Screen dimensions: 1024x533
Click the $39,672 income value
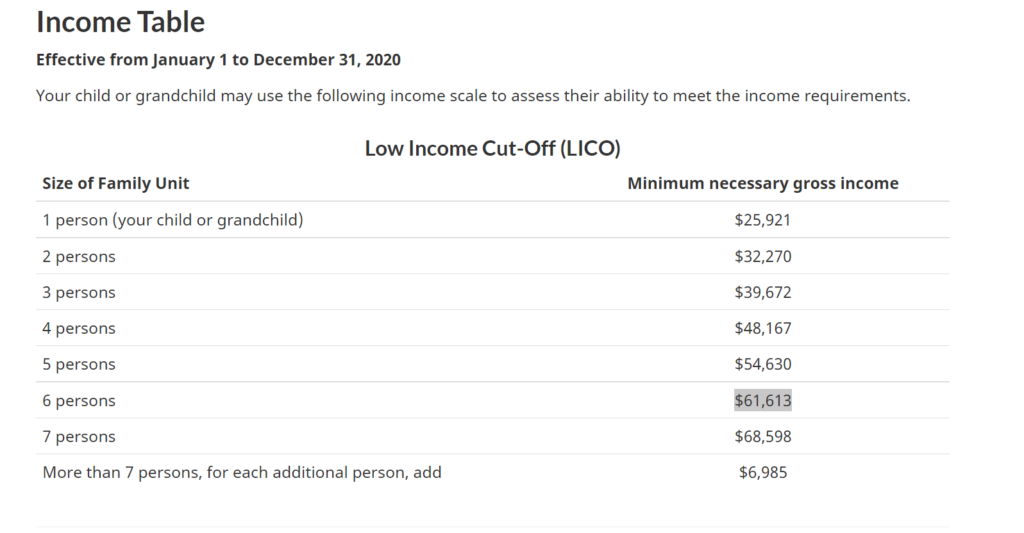pyautogui.click(x=762, y=293)
